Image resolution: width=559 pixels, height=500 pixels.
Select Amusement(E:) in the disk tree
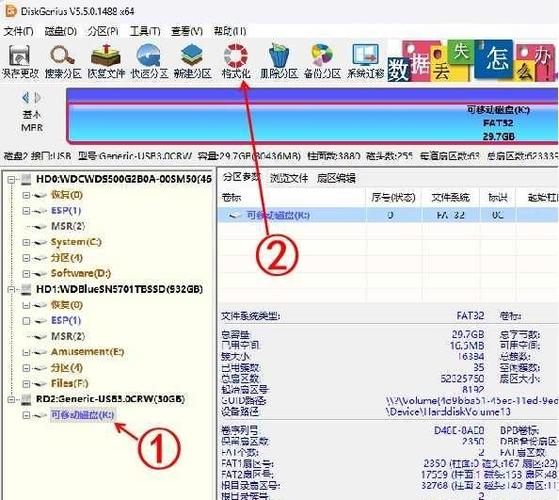(87, 352)
